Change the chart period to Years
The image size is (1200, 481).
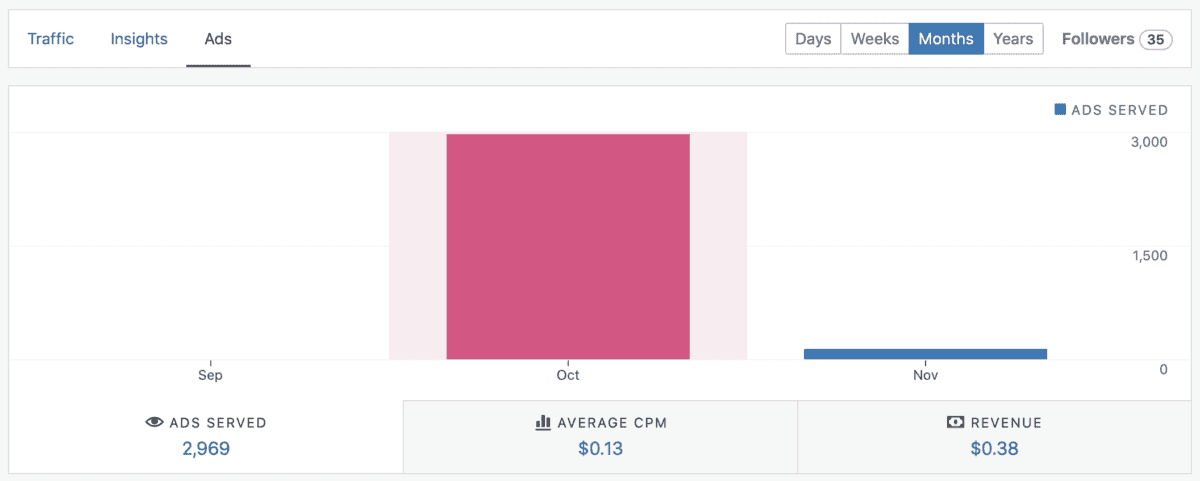point(1013,39)
